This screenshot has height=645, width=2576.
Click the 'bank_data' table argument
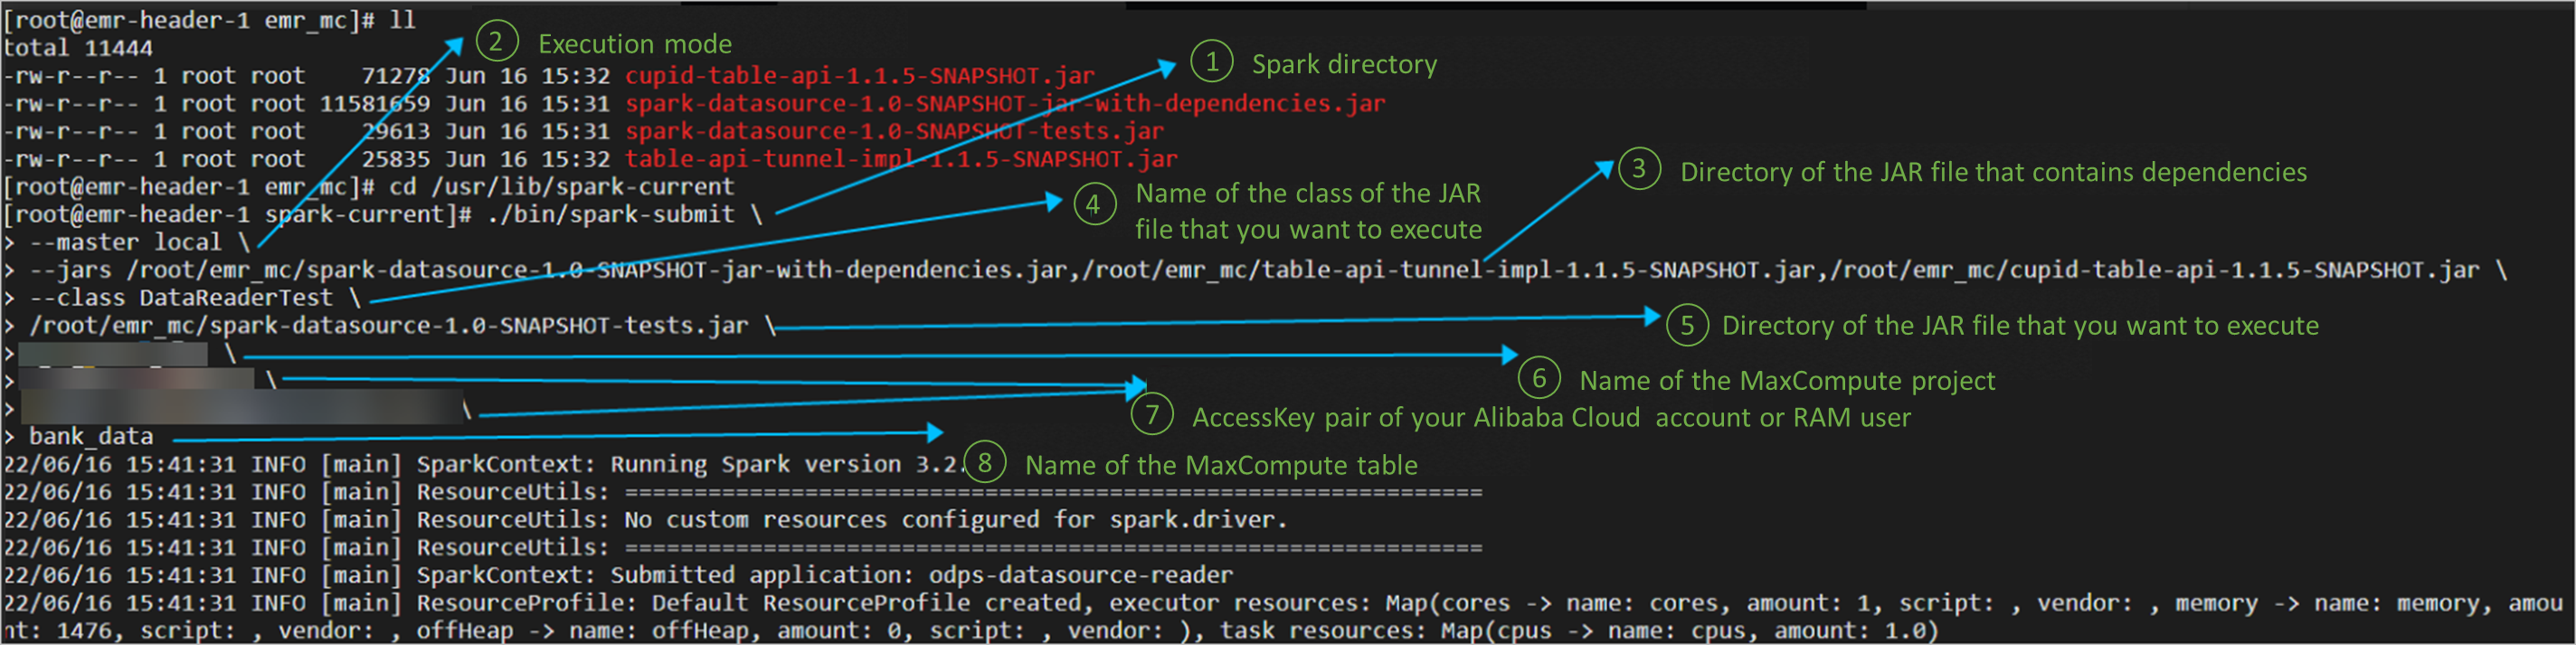click(x=91, y=437)
